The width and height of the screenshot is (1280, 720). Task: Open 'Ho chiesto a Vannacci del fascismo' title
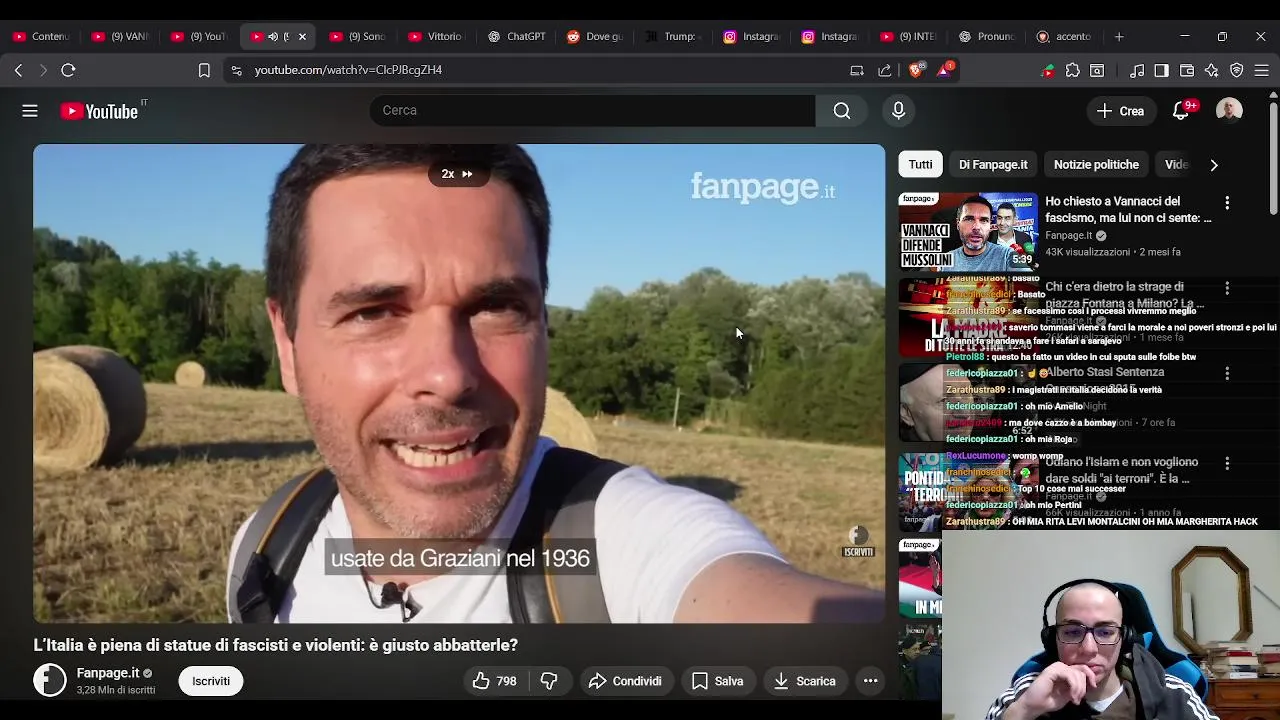coord(1128,209)
